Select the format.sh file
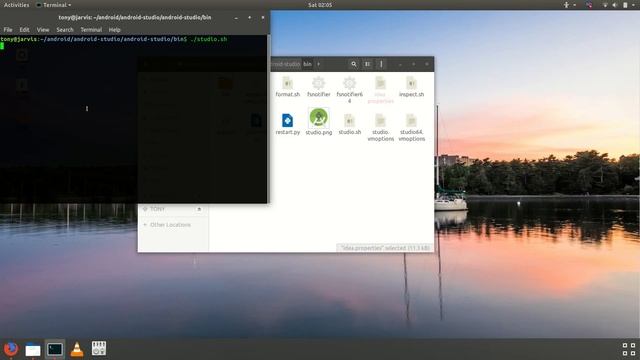Image resolution: width=640 pixels, height=360 pixels. [x=287, y=87]
